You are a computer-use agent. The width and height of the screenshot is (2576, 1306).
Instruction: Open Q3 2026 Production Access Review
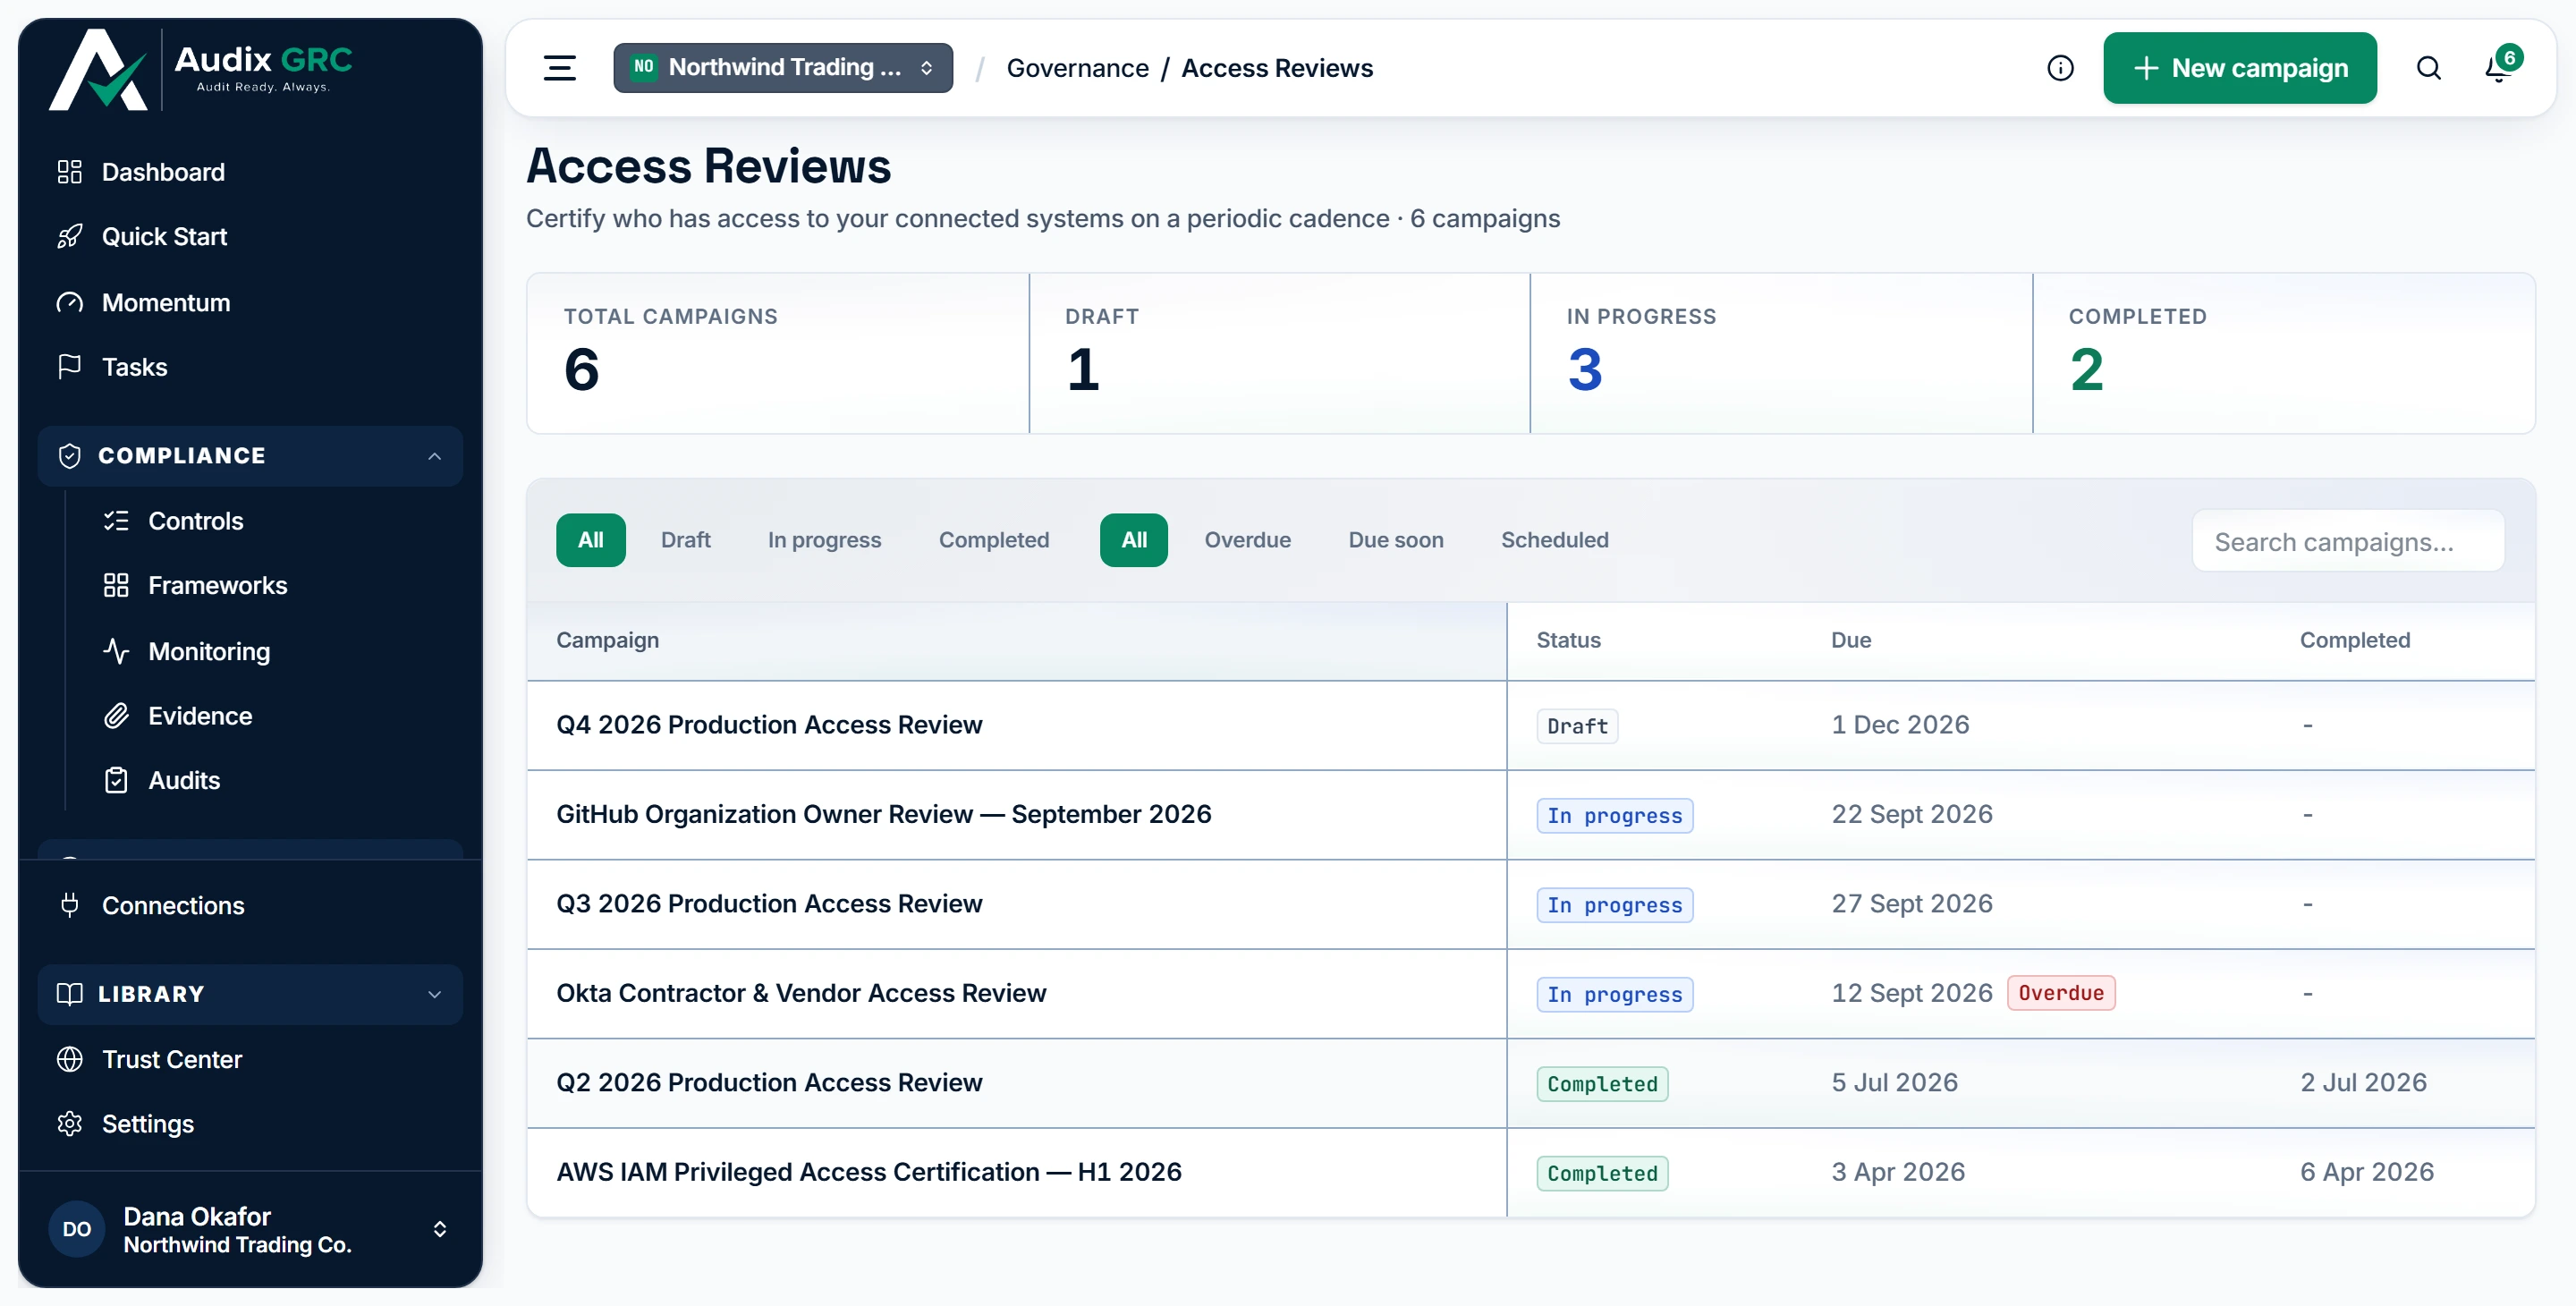pos(769,904)
